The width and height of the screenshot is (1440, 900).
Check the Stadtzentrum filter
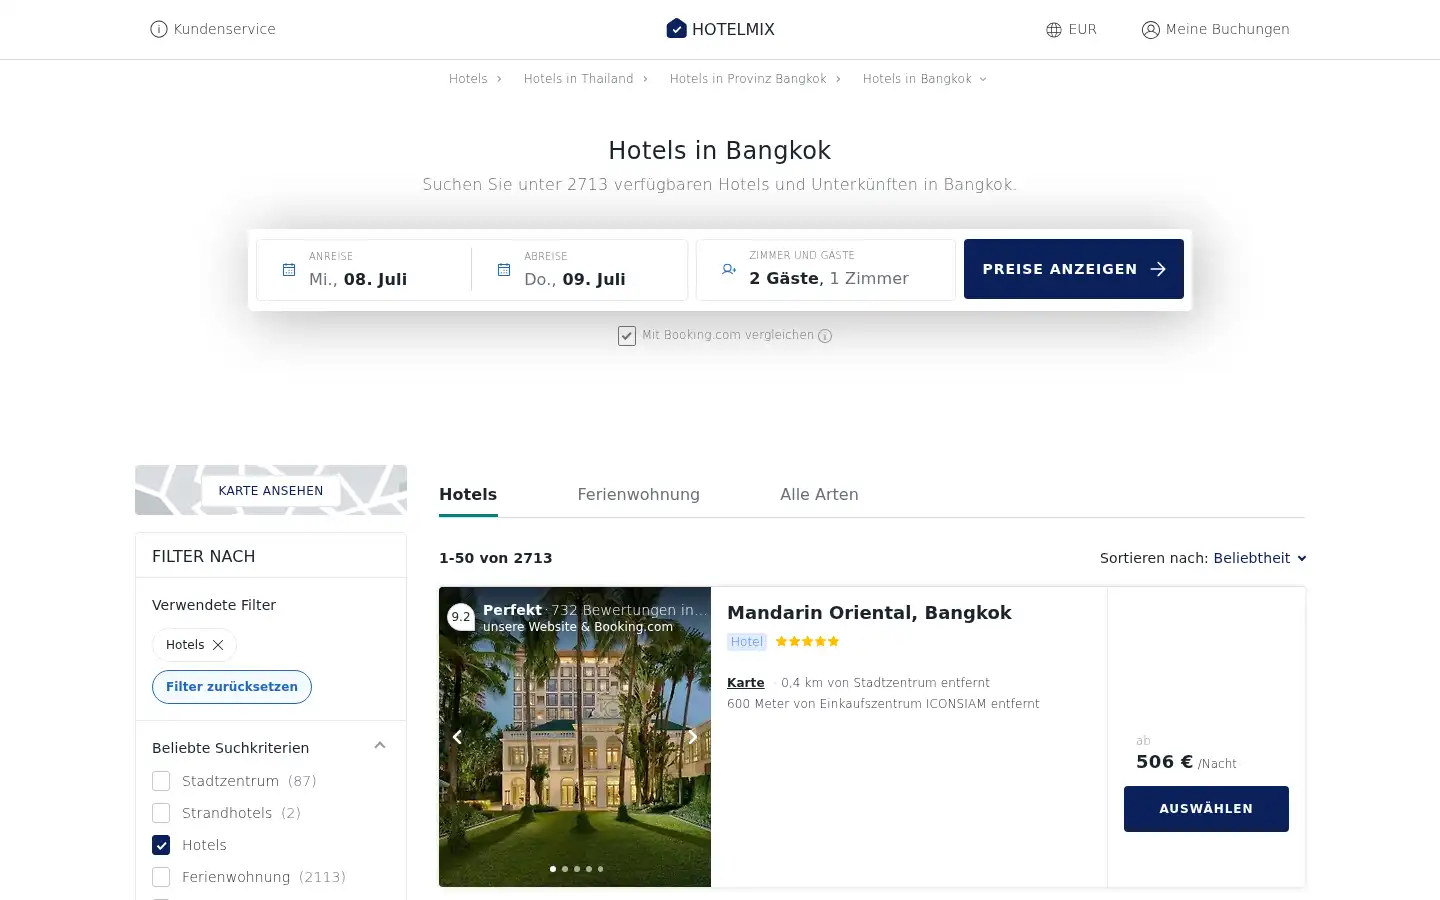coord(161,781)
